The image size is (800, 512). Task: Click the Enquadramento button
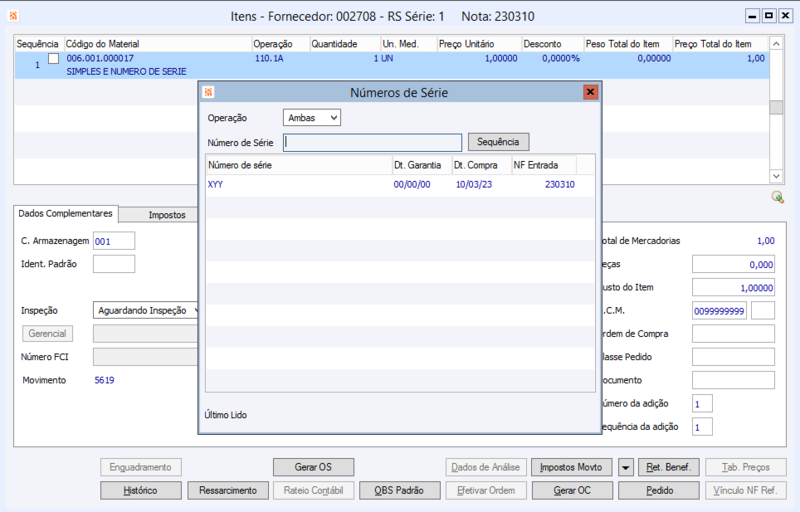(x=140, y=467)
